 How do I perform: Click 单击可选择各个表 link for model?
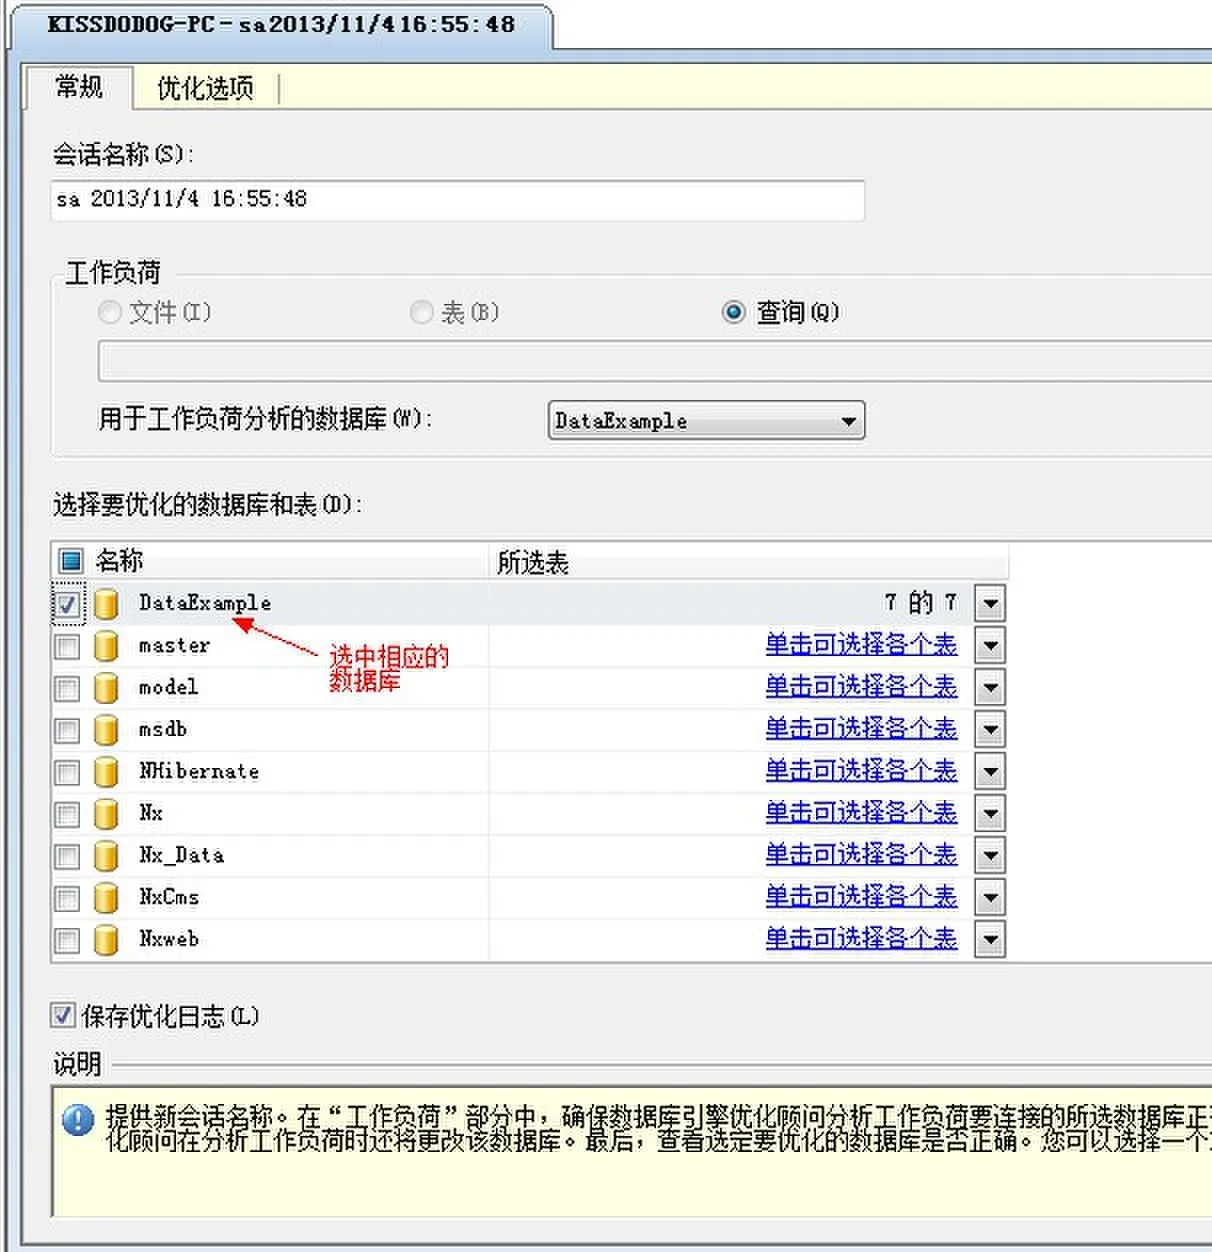[861, 686]
